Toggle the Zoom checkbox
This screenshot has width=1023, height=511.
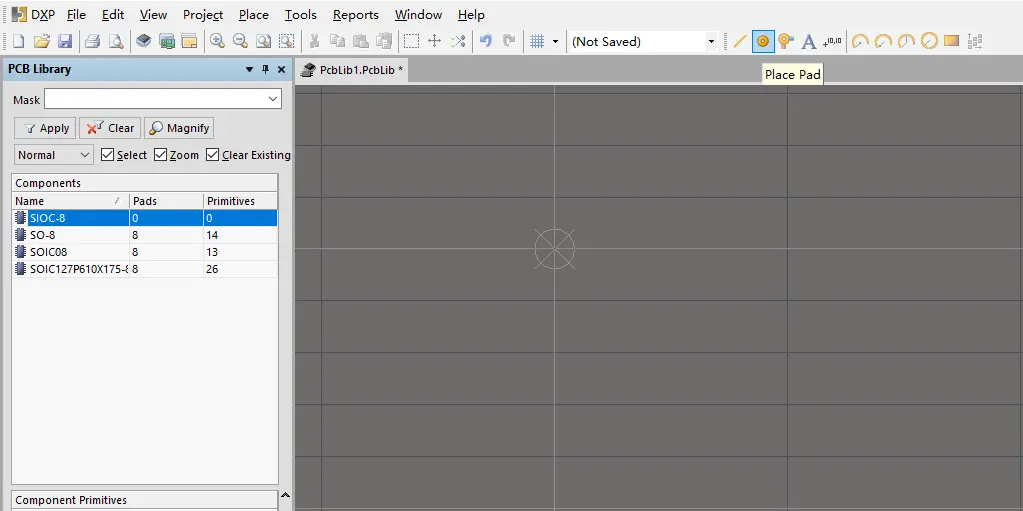click(161, 155)
